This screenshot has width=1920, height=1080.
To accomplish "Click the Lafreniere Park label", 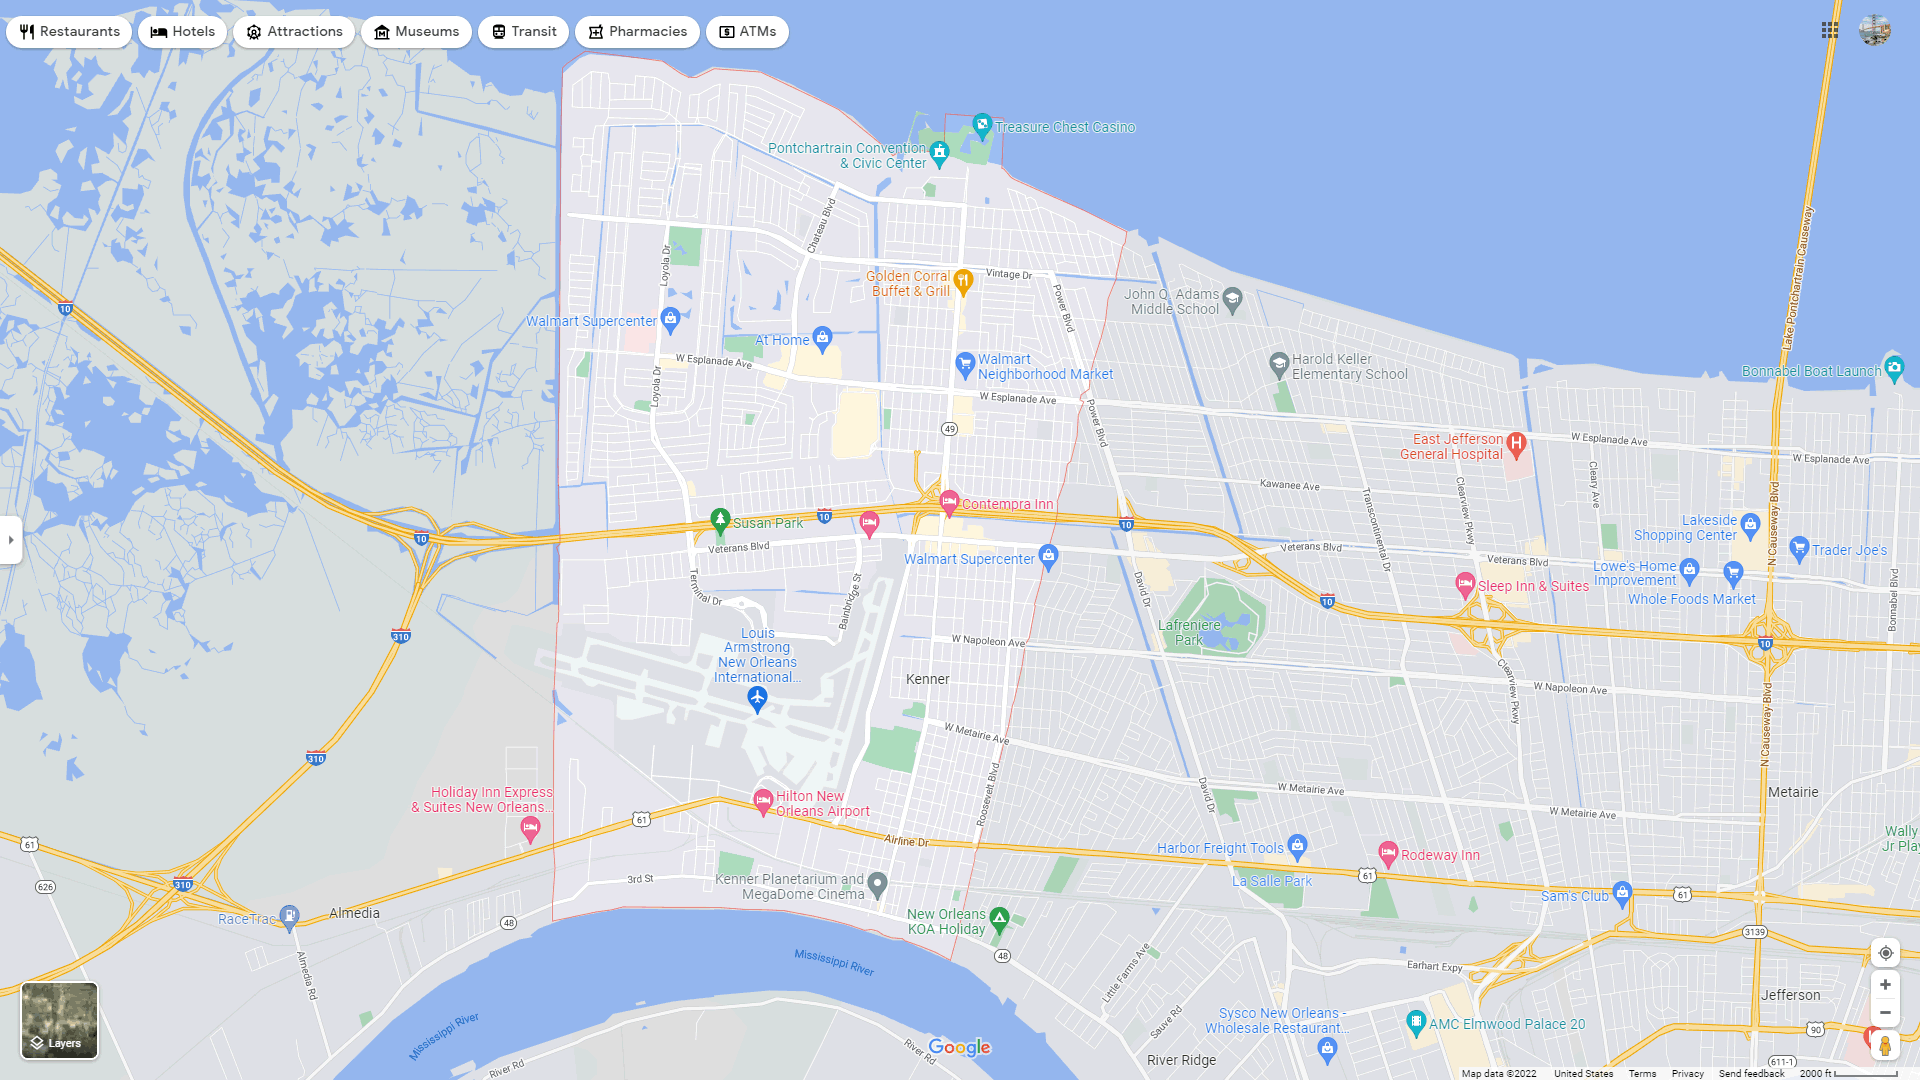I will point(1189,633).
